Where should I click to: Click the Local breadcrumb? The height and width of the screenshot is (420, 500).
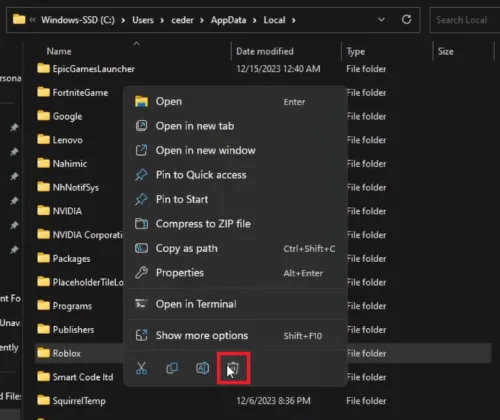pyautogui.click(x=274, y=20)
